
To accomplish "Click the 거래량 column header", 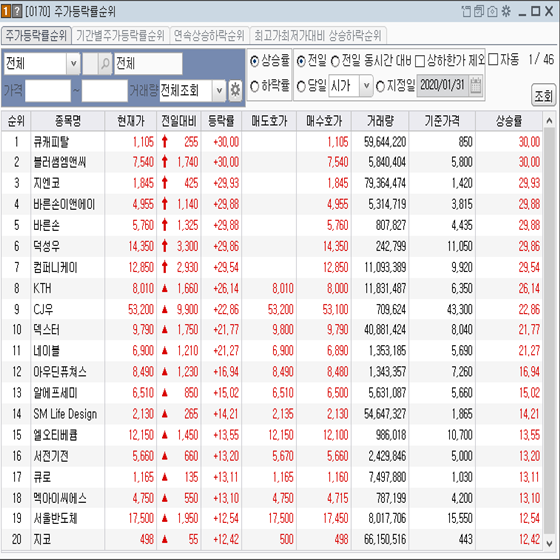I will coord(380,121).
